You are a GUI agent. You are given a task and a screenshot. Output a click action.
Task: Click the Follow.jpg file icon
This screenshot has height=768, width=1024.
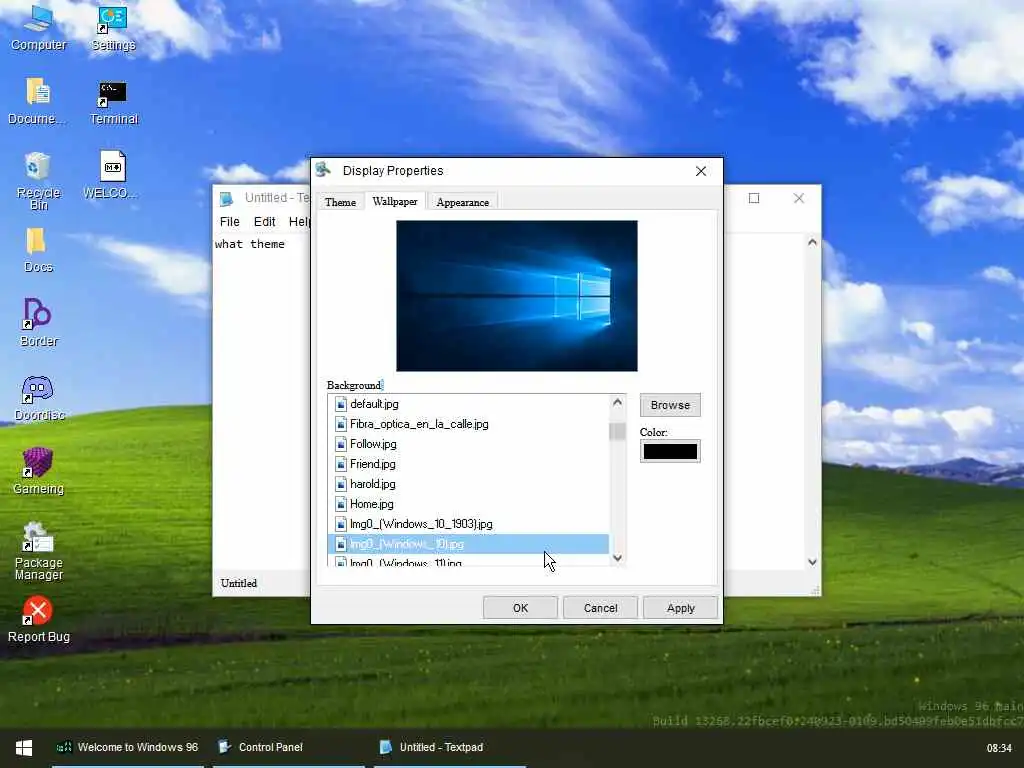340,444
